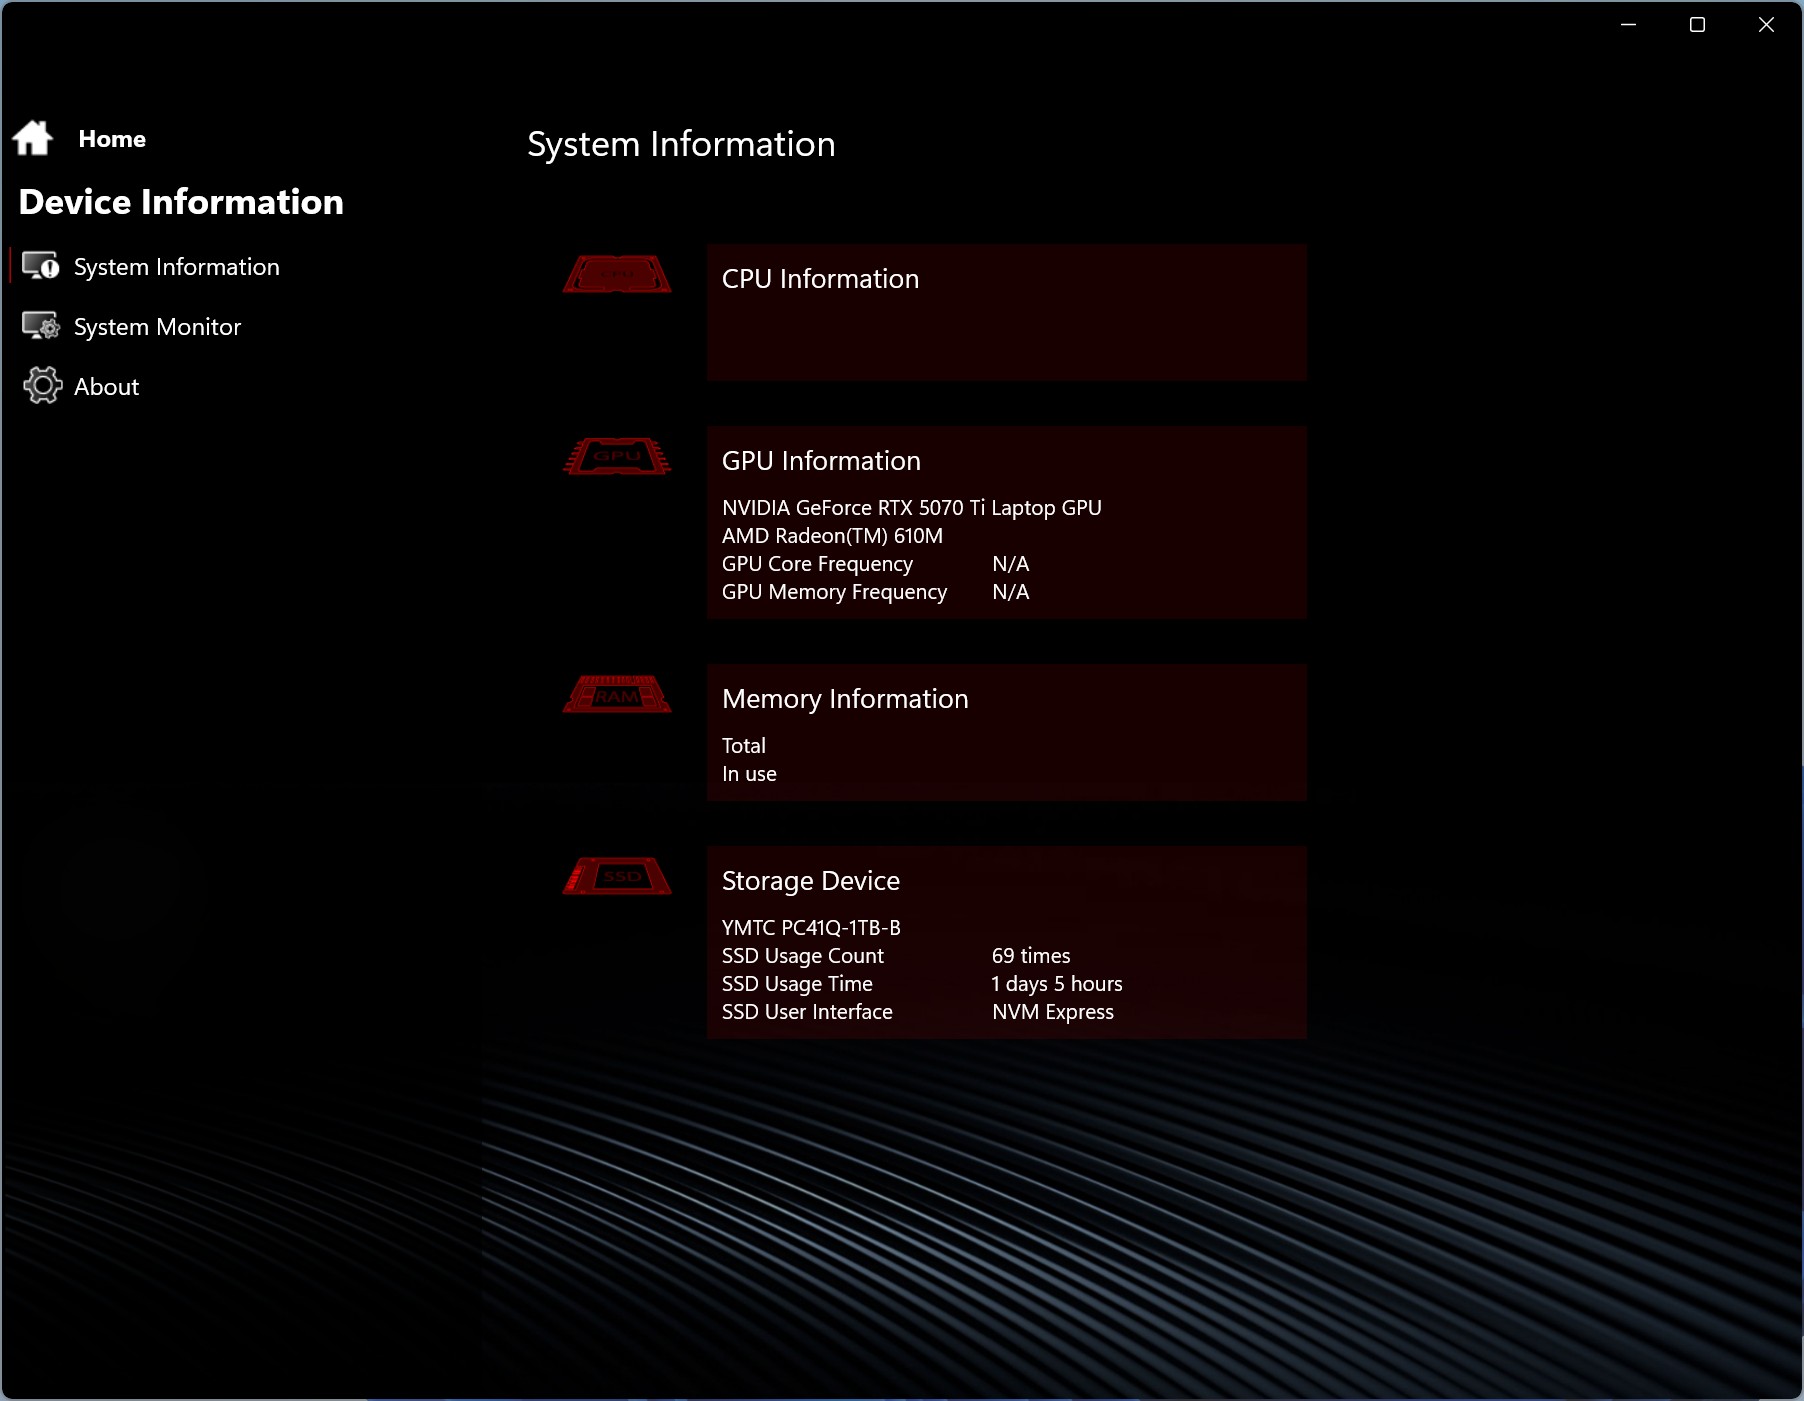Maximize the application window
Screen dimensions: 1804x1401
(x=1697, y=24)
